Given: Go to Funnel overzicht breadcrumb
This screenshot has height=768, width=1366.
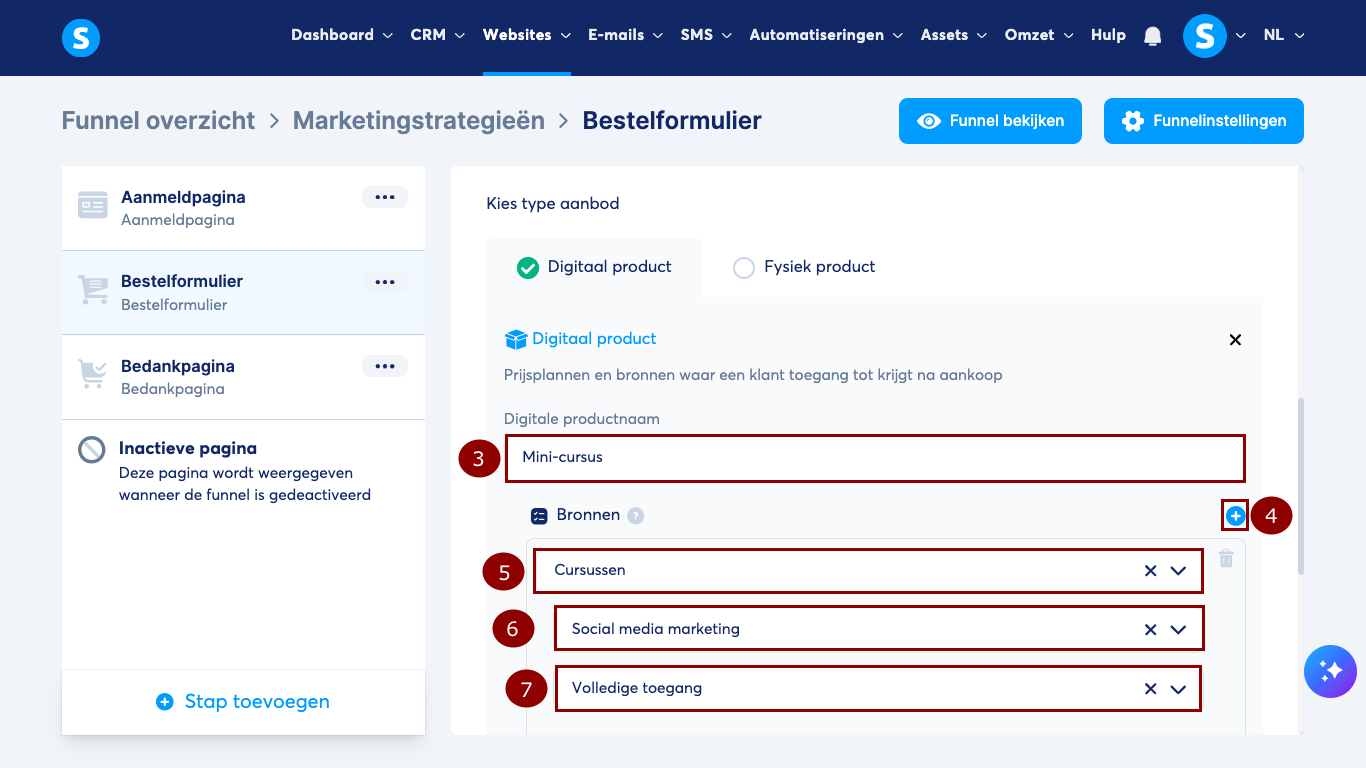Looking at the screenshot, I should click(x=159, y=121).
